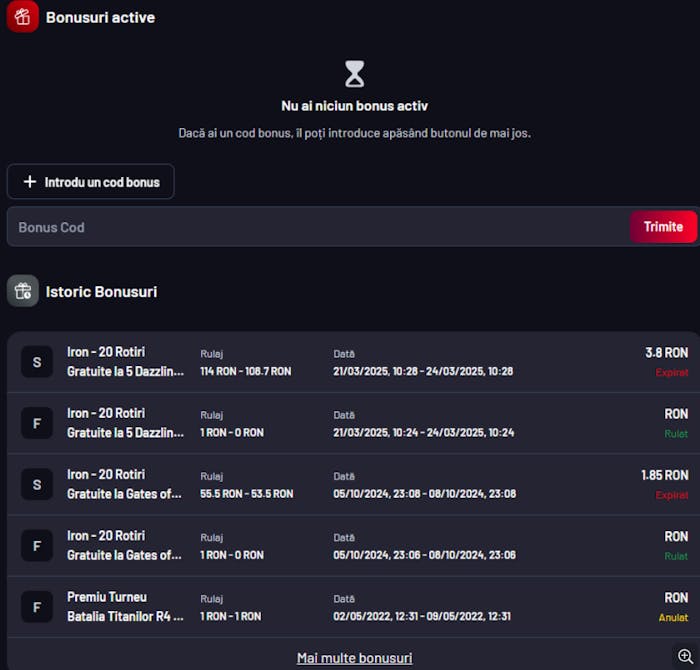Click the F badge of 05/10/2024 23:06 bonus
Screen dimensions: 700x670
click(37, 545)
